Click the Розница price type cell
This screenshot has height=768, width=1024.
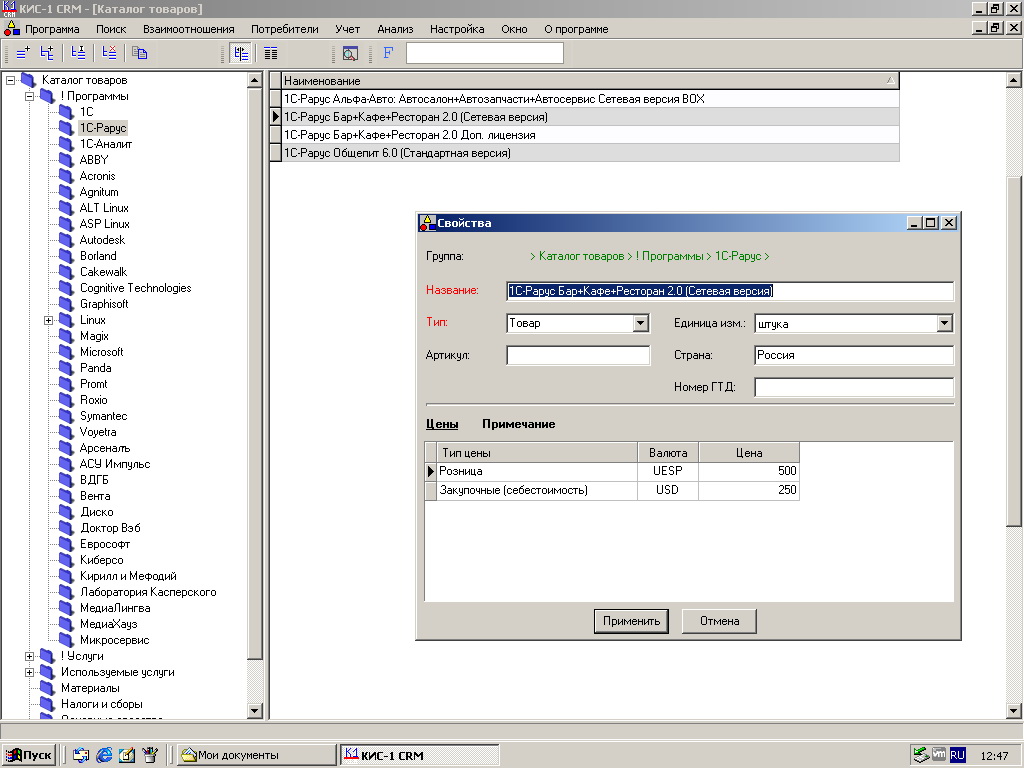click(537, 471)
